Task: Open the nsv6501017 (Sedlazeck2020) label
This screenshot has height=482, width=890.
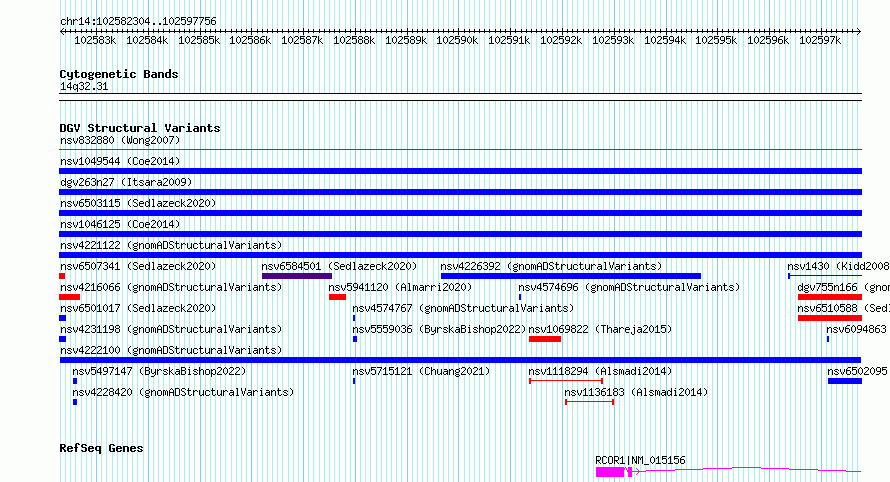Action: tap(138, 308)
